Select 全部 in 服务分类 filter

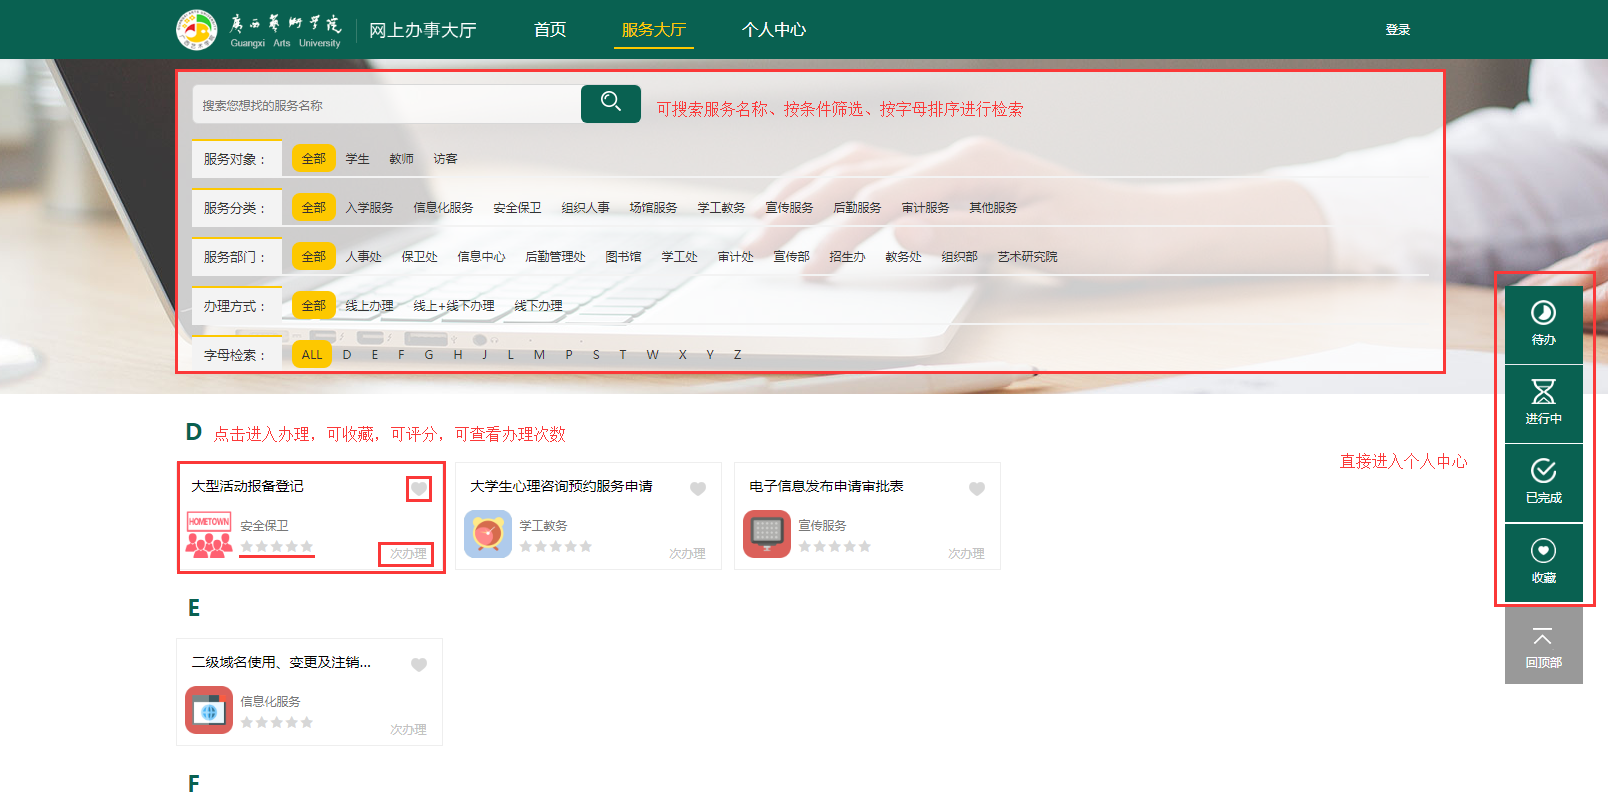point(314,207)
